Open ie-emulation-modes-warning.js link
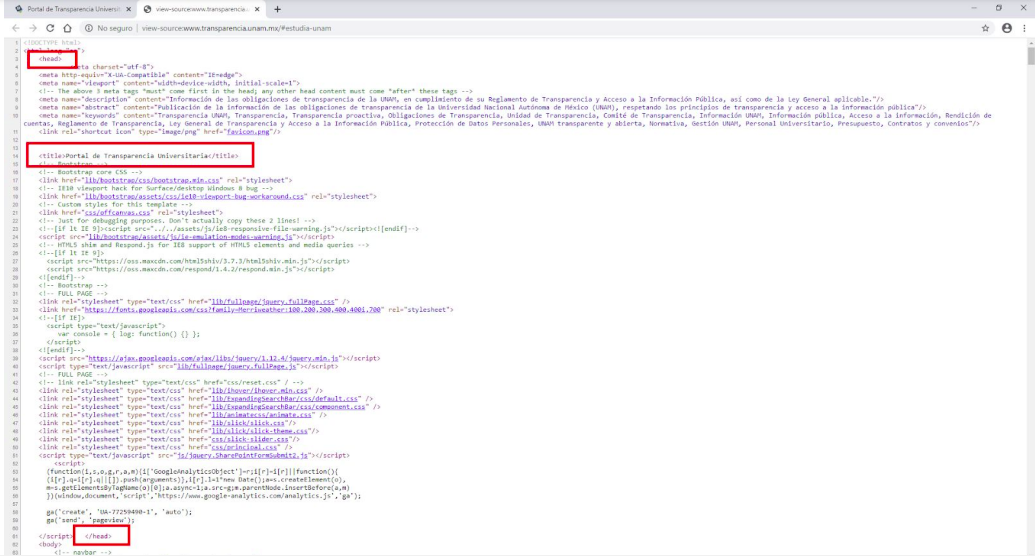1035x556 pixels. 190,236
